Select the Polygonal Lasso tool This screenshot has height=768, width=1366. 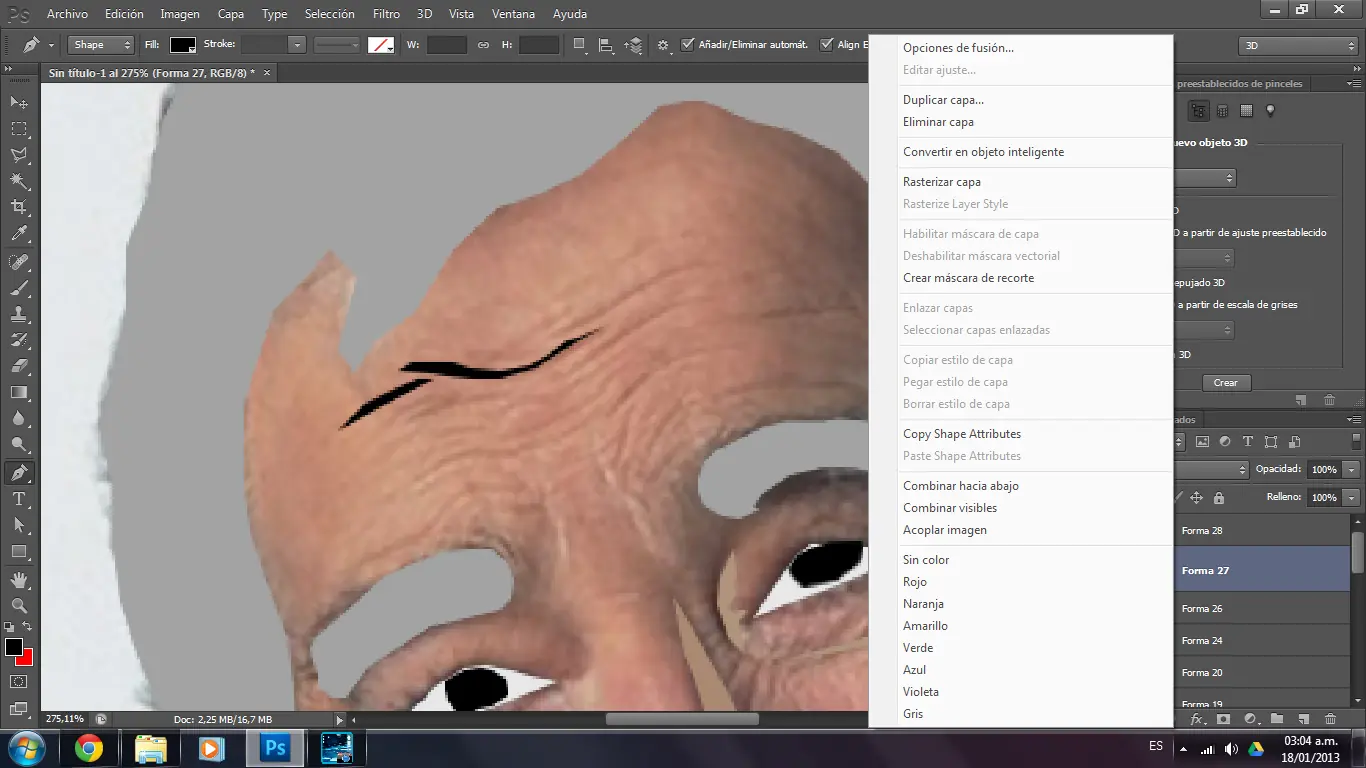point(19,155)
